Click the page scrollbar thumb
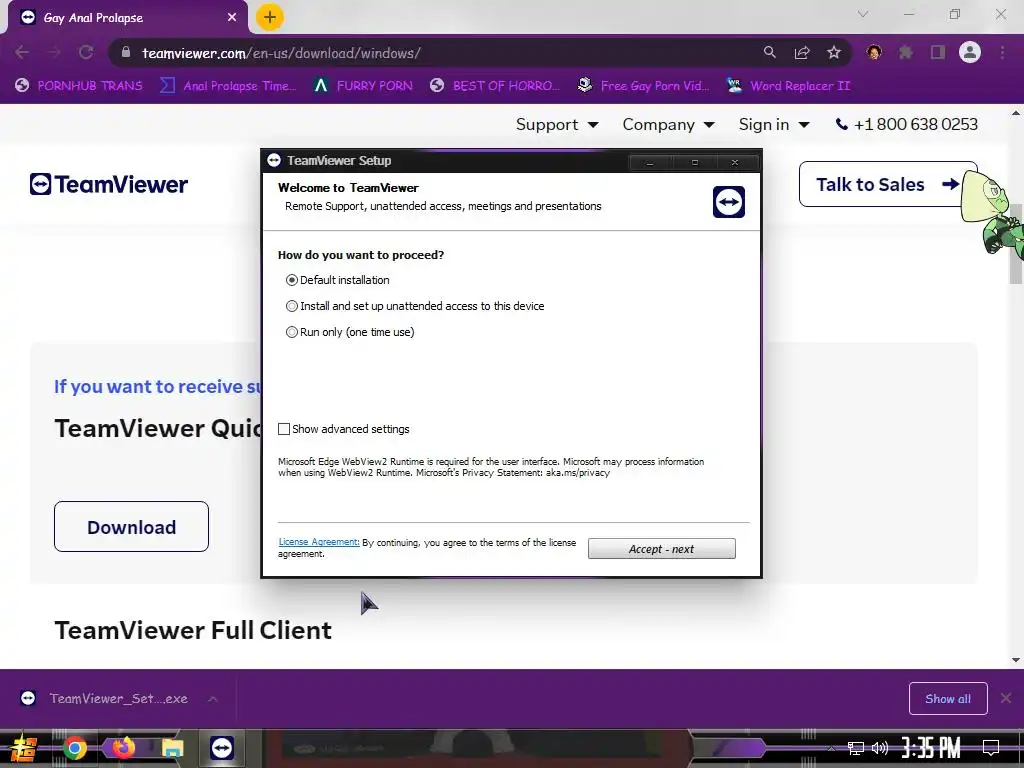The width and height of the screenshot is (1024, 768). click(1016, 243)
